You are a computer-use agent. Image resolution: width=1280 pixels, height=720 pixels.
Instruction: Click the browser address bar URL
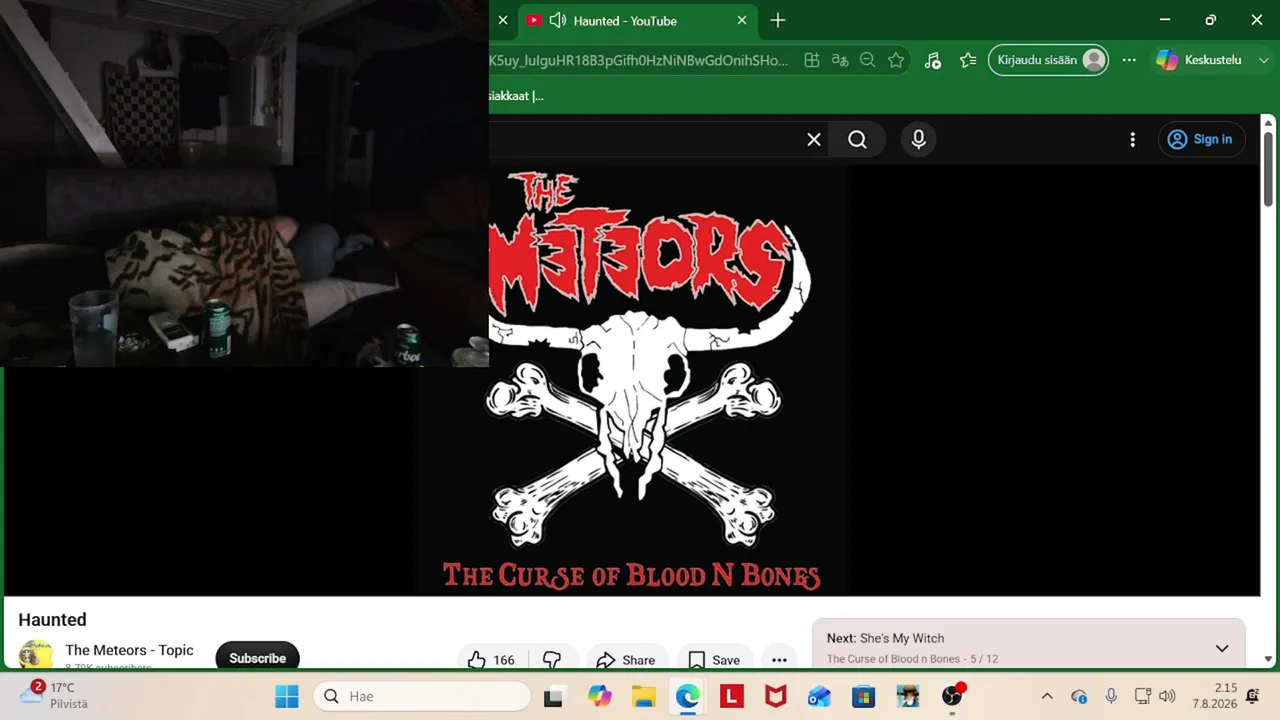click(638, 60)
